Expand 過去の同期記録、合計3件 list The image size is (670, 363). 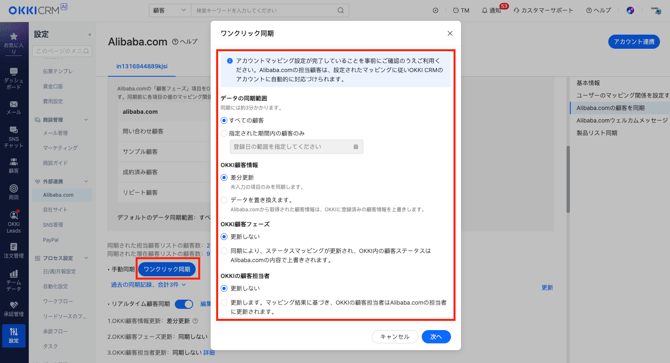click(148, 284)
